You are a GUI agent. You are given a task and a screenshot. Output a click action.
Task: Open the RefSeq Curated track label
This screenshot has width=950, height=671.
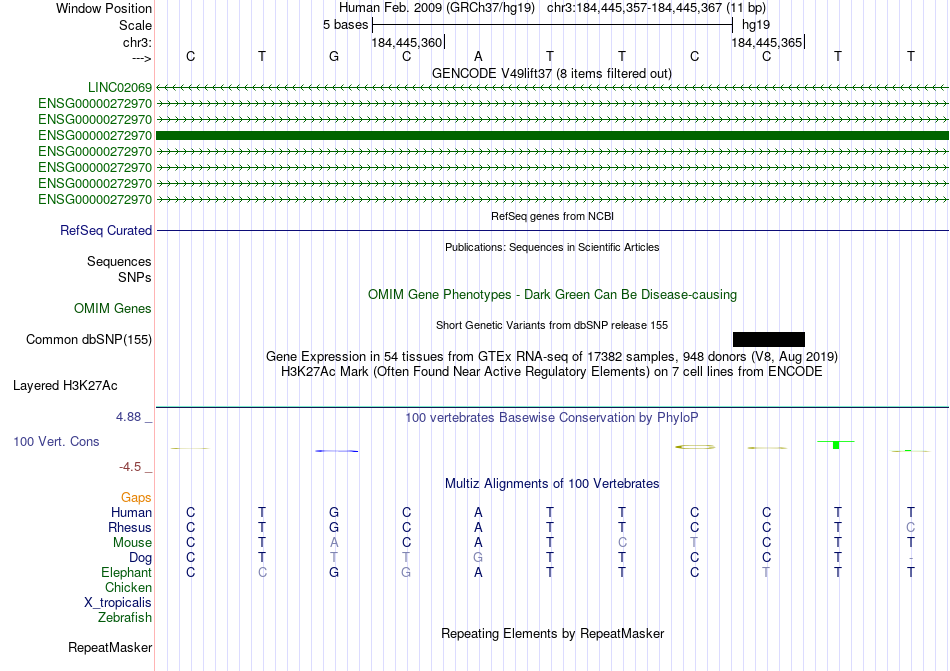coord(106,231)
